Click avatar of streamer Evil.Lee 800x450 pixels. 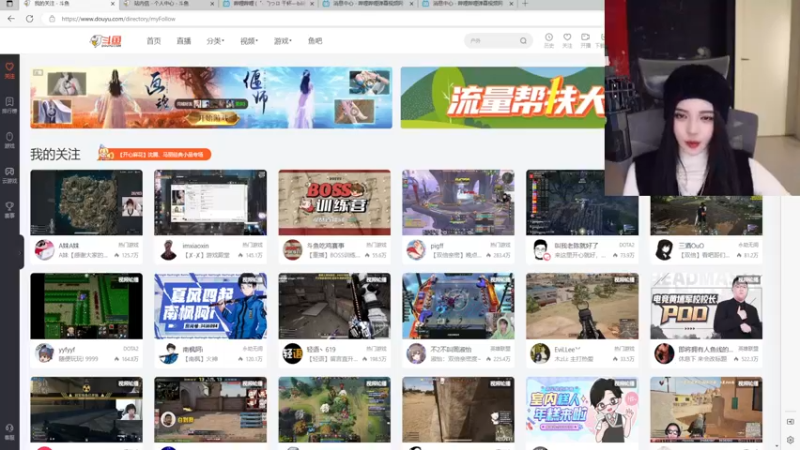[540, 353]
